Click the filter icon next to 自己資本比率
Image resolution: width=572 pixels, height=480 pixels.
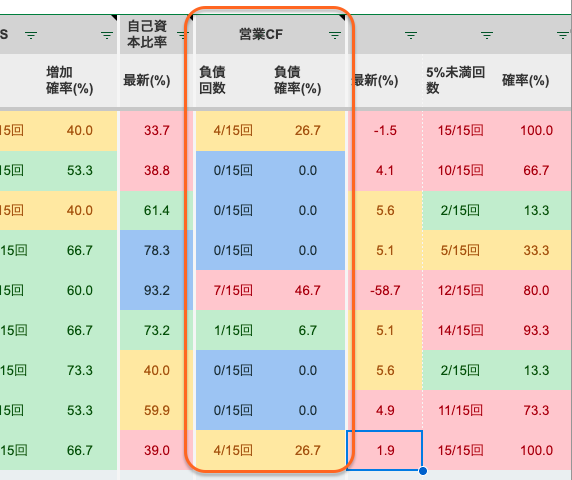coord(182,35)
